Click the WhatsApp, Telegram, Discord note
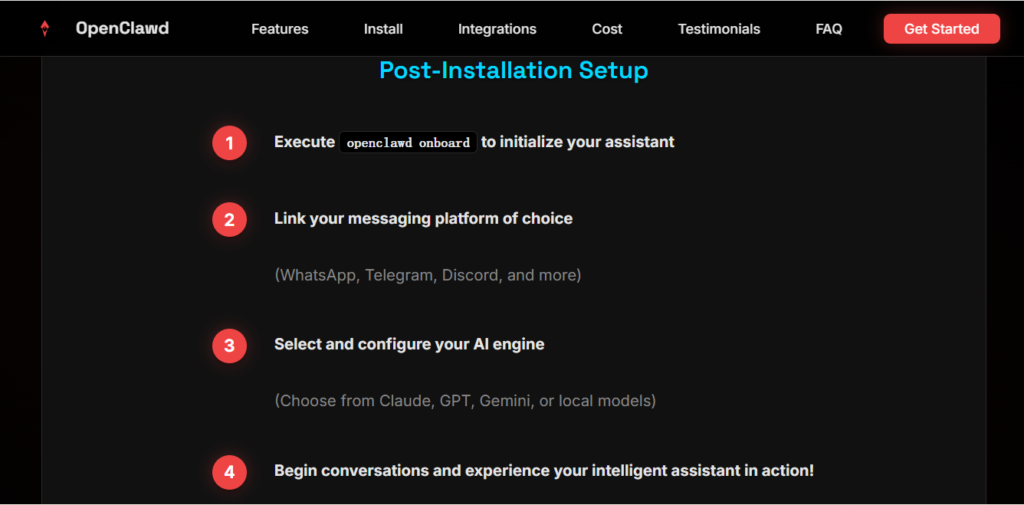The width and height of the screenshot is (1024, 505). (x=427, y=274)
